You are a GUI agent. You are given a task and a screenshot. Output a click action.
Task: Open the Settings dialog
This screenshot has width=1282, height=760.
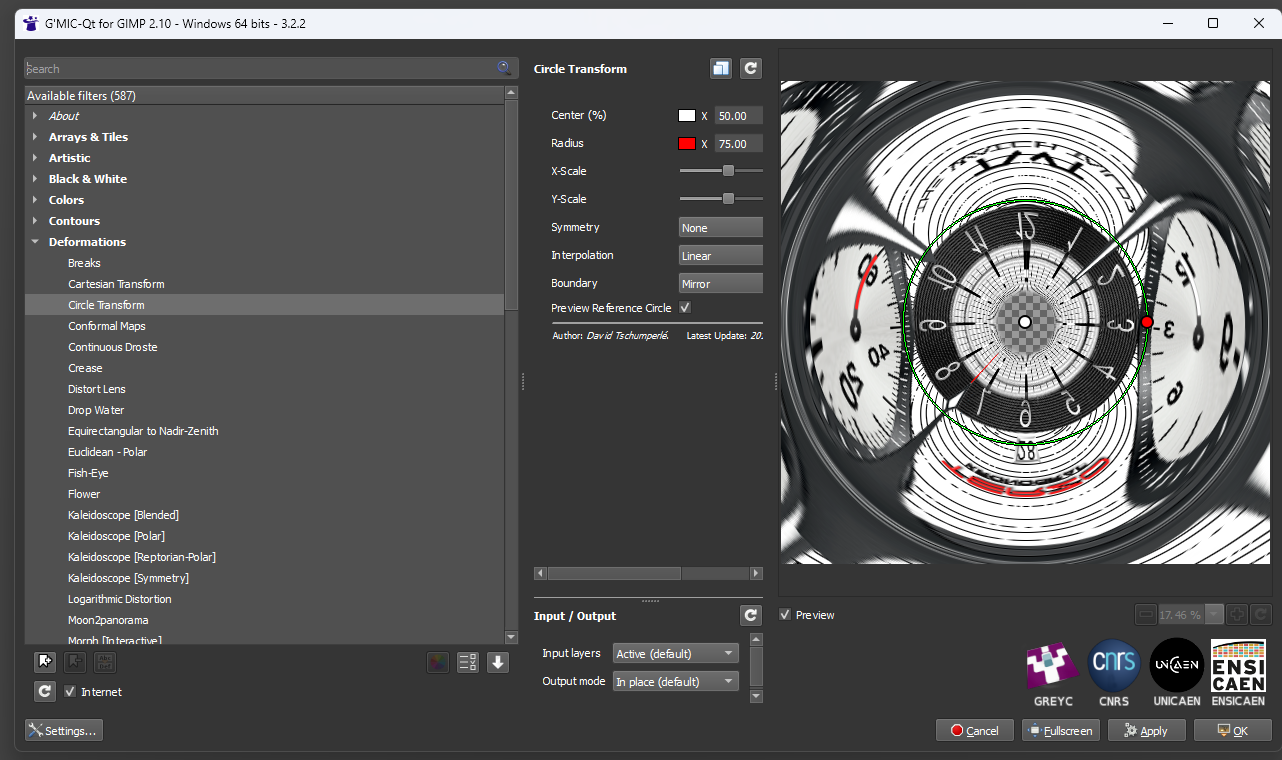pos(63,731)
